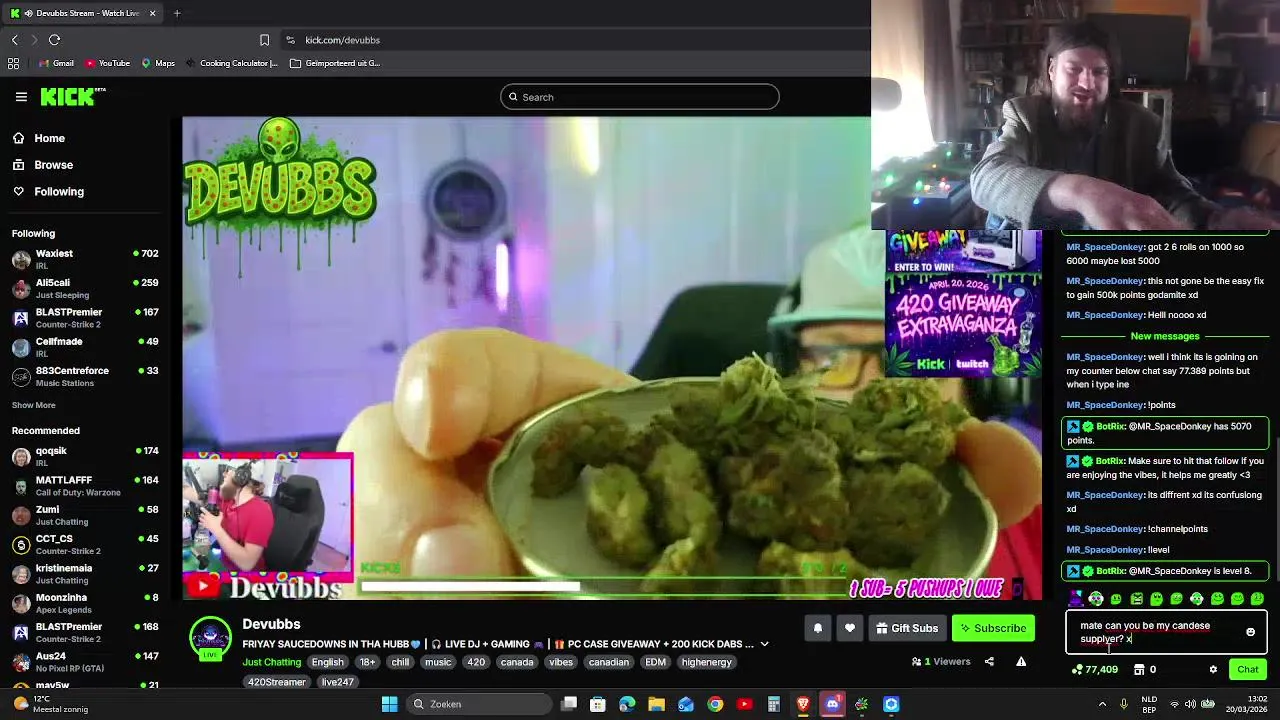1280x720 pixels.
Task: Subscribe to Devubbs channel
Action: coord(993,628)
